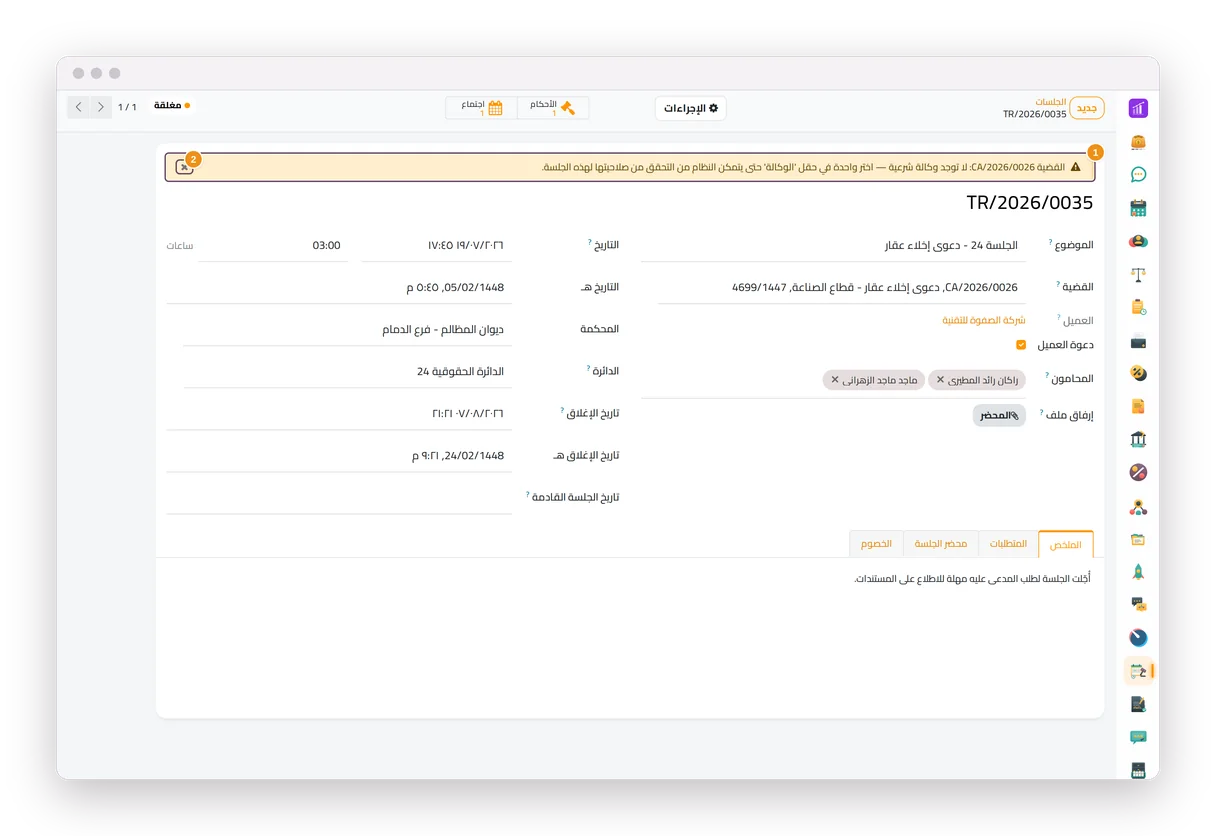Open the teal message bubble icon

pos(1138,737)
